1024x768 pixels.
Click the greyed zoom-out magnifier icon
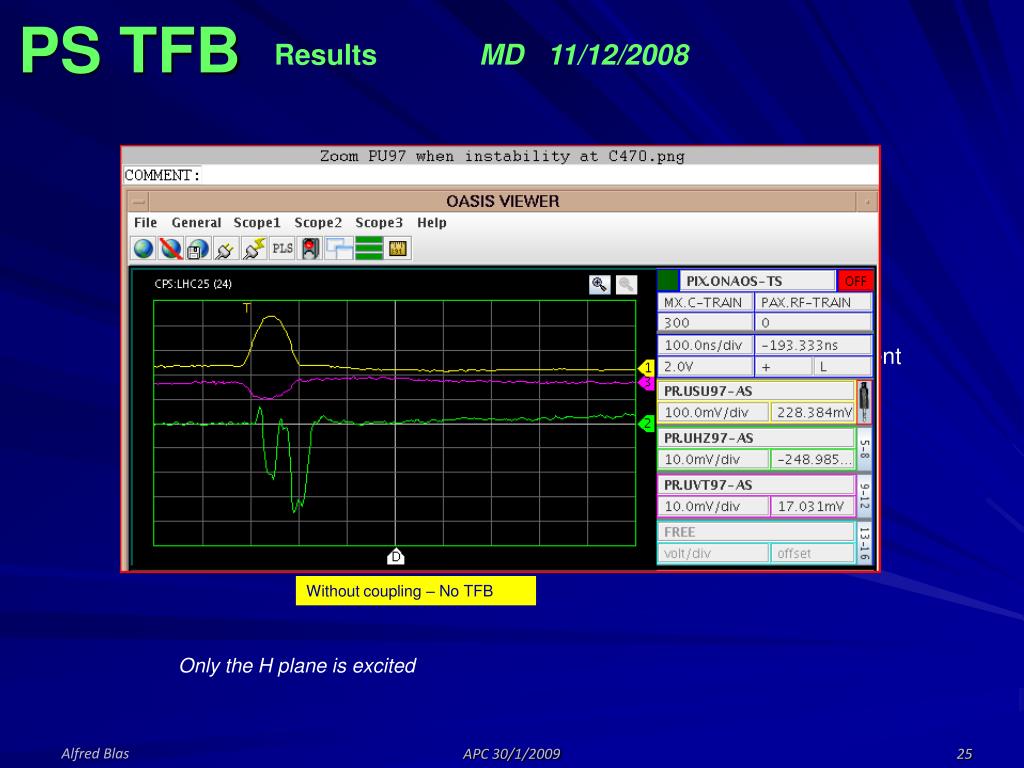[626, 285]
